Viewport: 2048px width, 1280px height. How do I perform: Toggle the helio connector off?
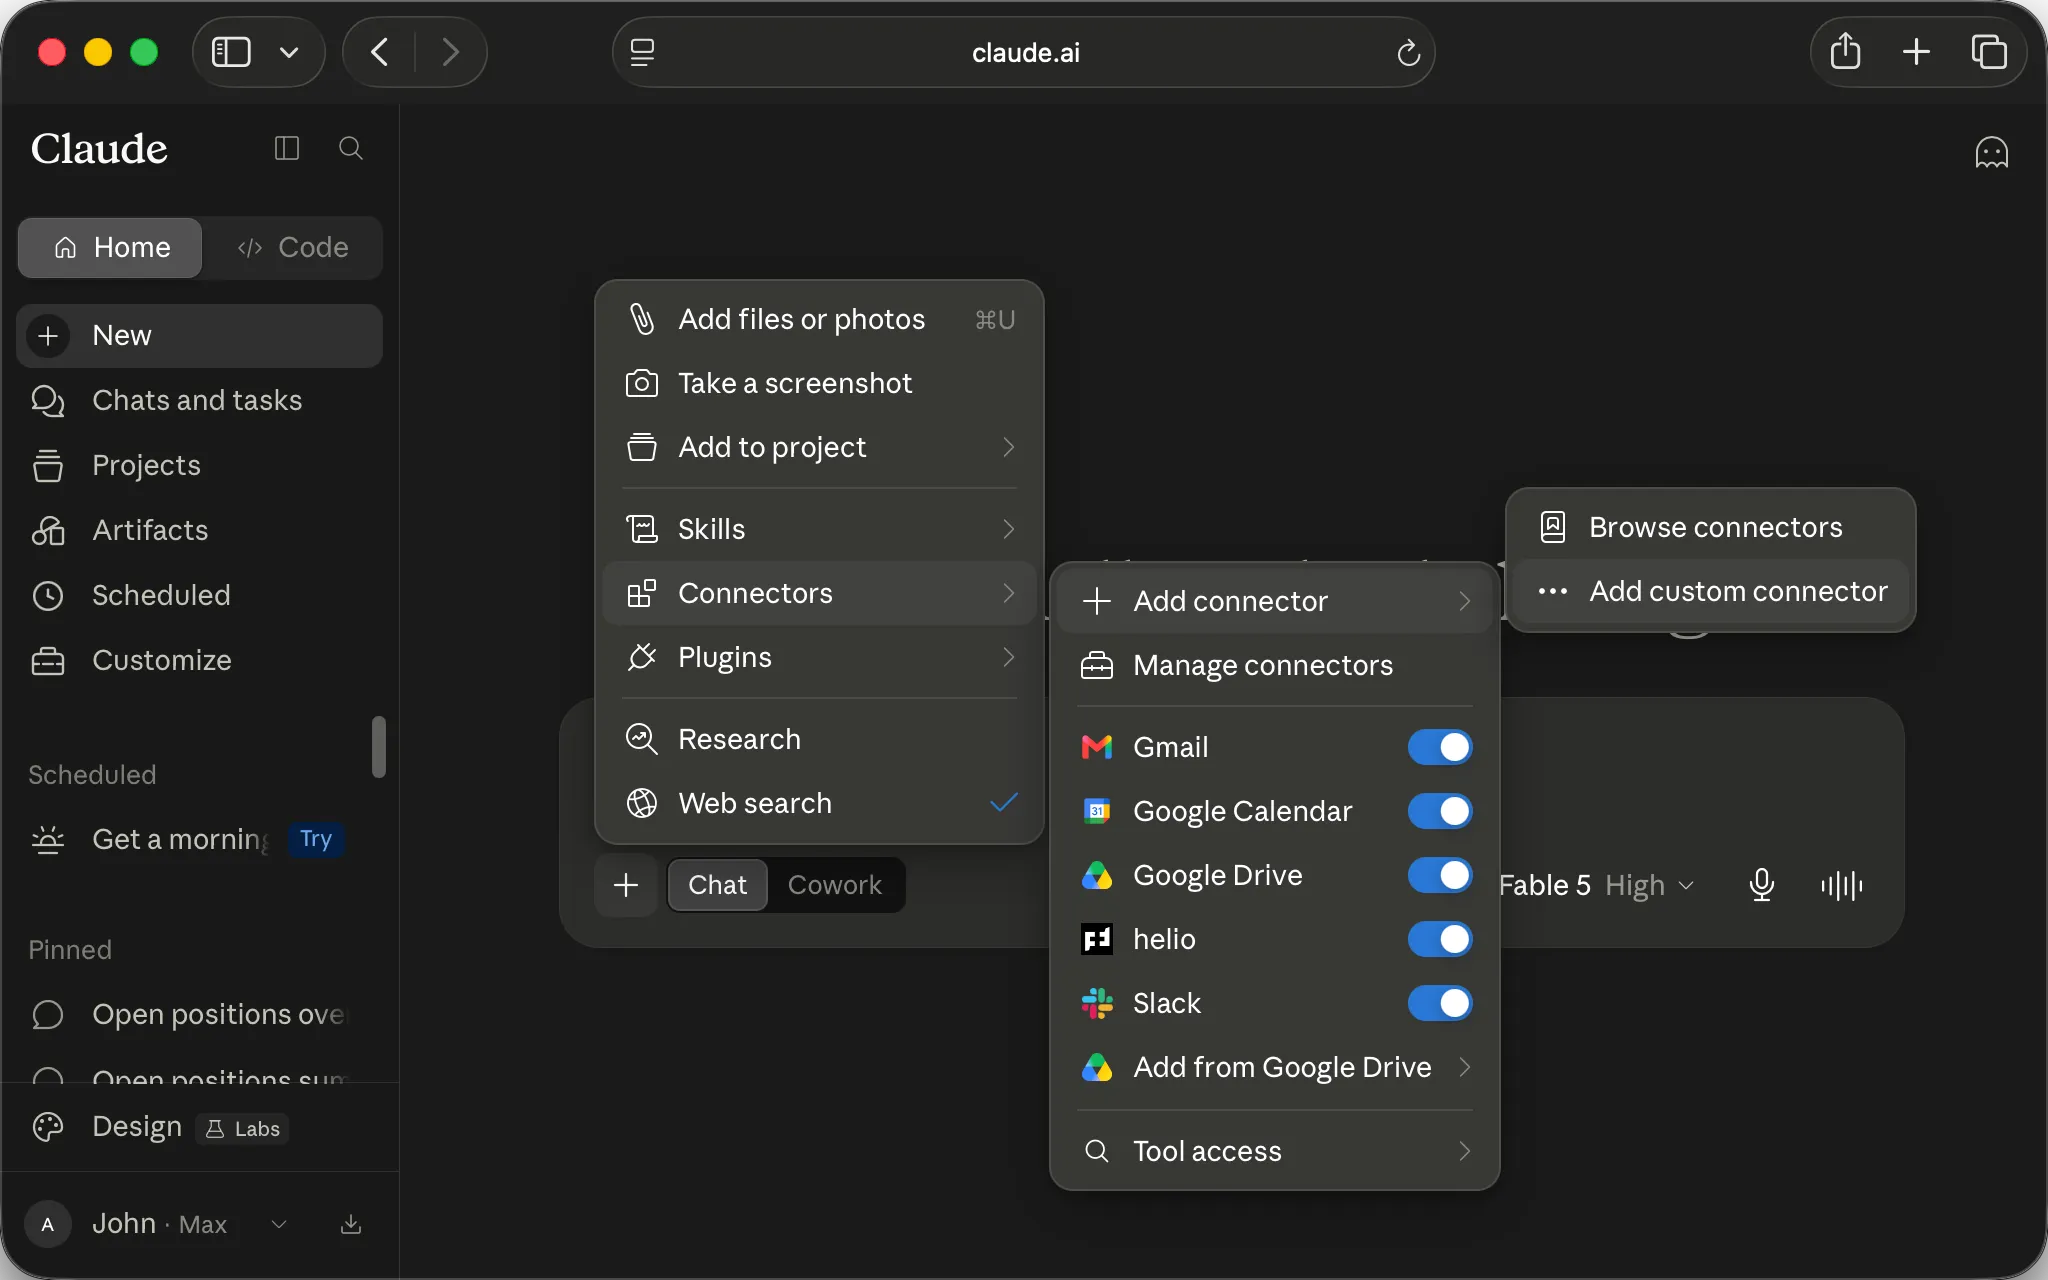click(x=1440, y=939)
